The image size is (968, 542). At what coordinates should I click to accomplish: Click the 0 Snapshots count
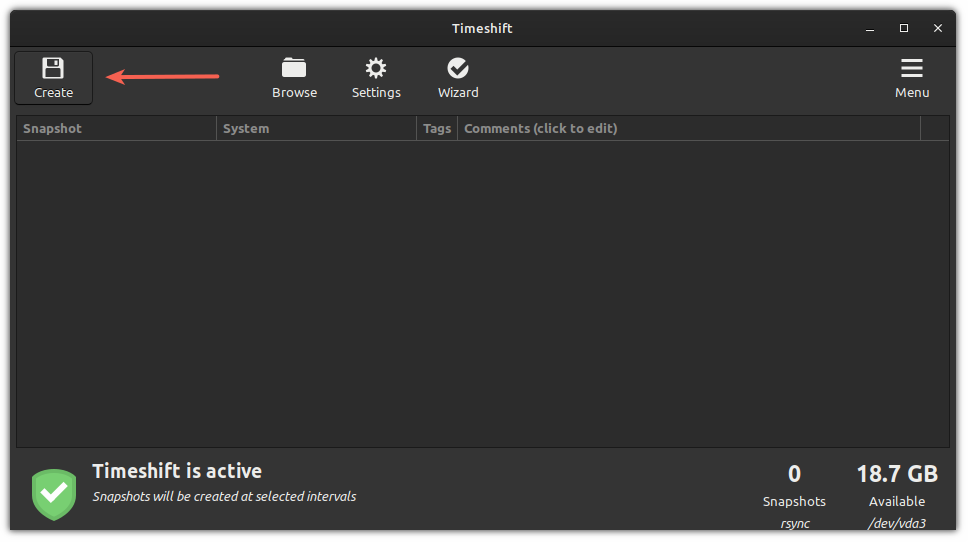[x=794, y=474]
